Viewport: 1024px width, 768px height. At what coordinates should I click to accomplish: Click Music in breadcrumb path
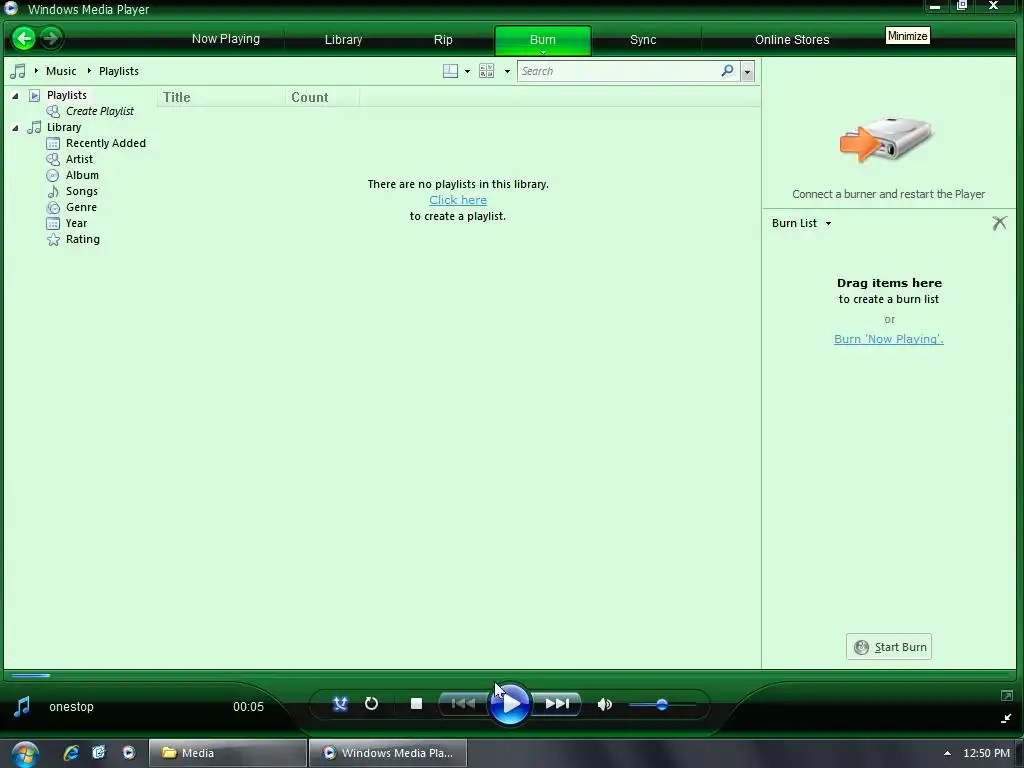point(61,71)
